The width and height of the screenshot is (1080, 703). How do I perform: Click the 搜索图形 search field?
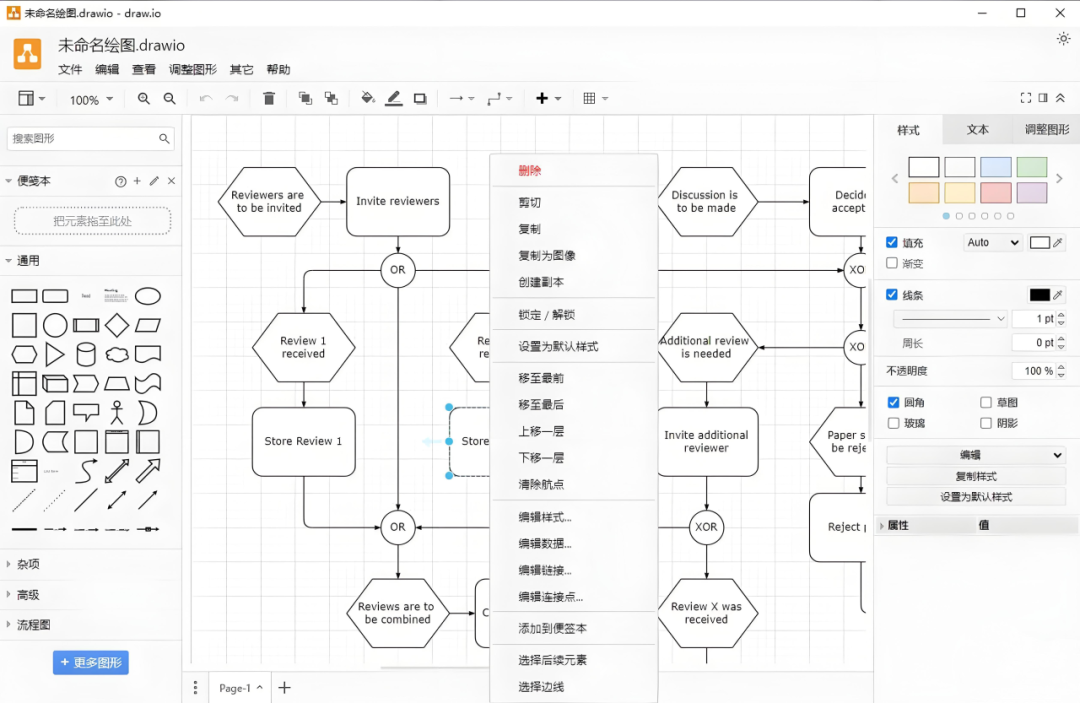tap(84, 139)
